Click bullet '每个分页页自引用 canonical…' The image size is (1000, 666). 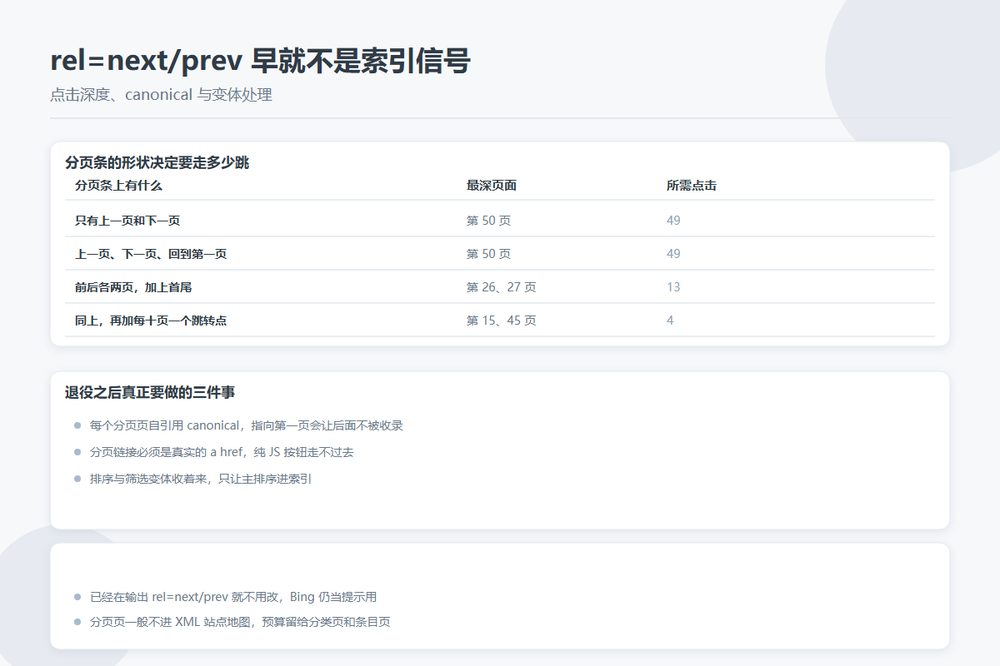[x=246, y=426]
